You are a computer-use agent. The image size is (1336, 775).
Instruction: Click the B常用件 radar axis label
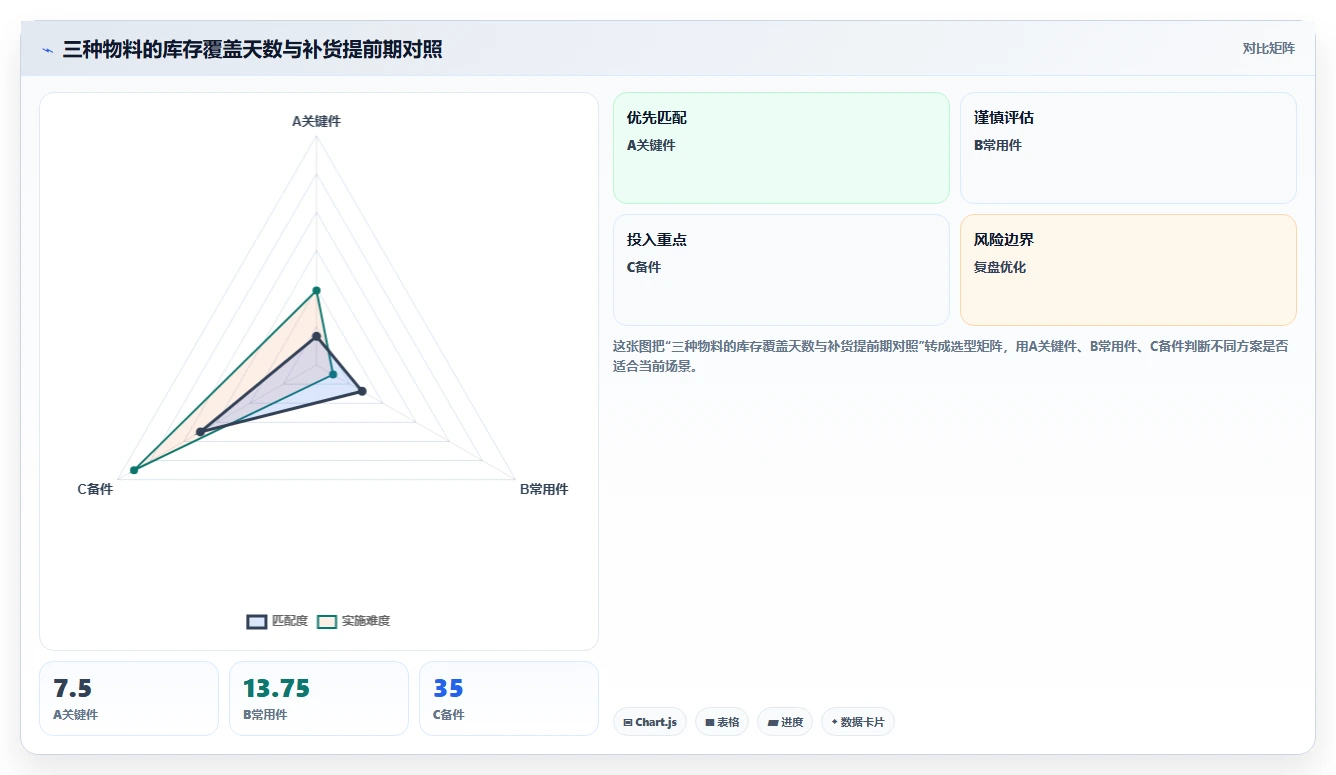click(x=544, y=489)
